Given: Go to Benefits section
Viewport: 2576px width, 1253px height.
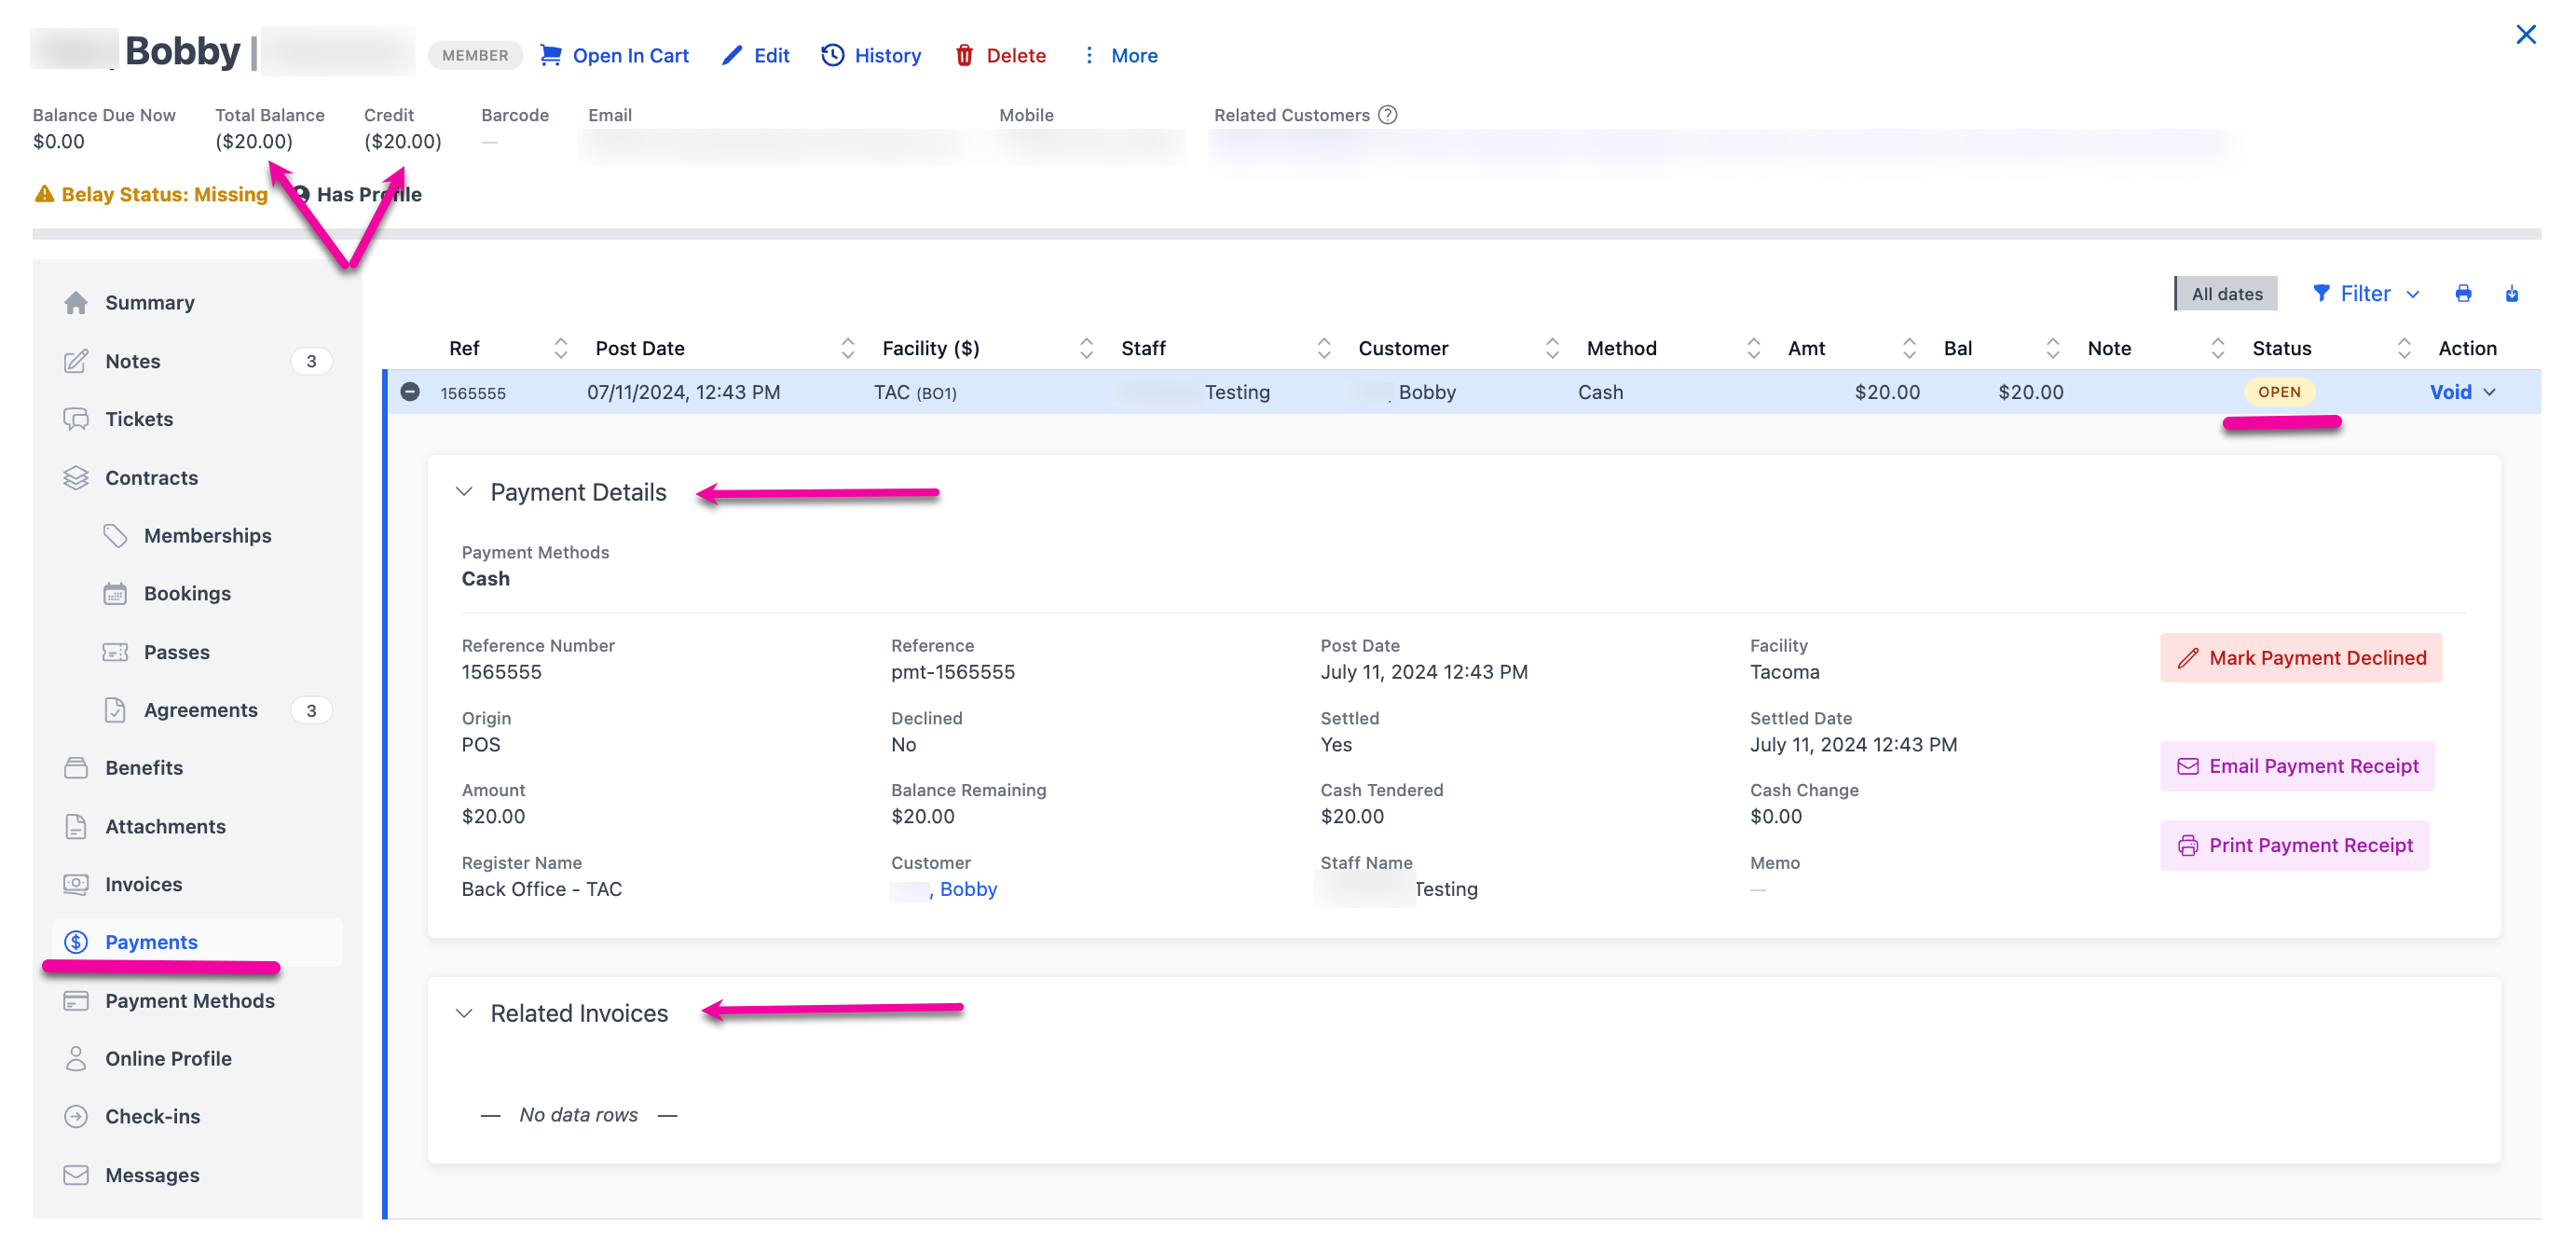Looking at the screenshot, I should (197, 768).
